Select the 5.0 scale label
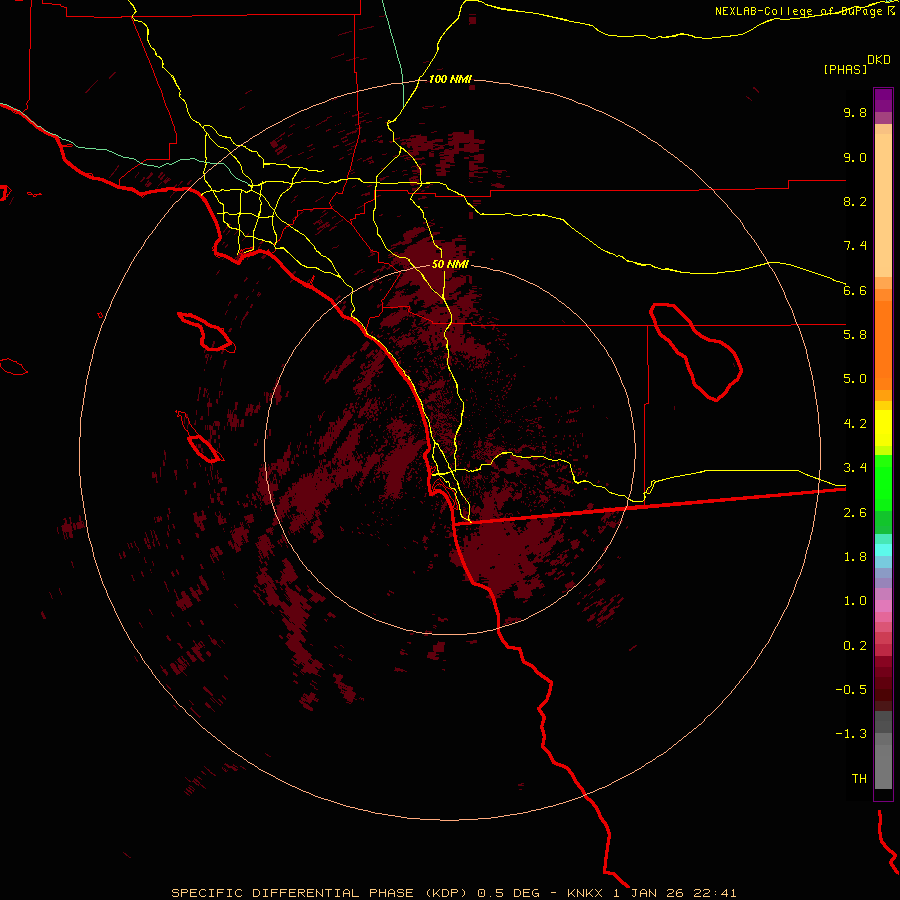Image resolution: width=900 pixels, height=900 pixels. point(855,379)
